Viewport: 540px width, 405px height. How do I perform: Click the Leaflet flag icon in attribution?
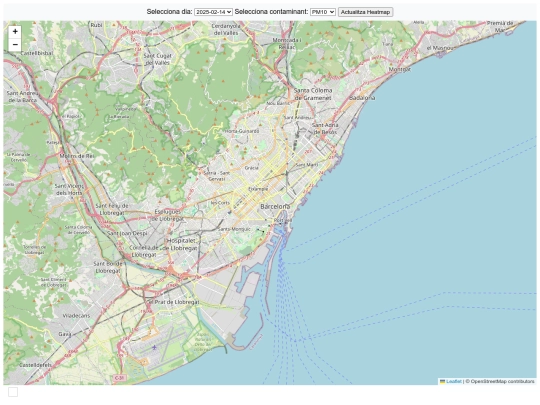pos(443,381)
